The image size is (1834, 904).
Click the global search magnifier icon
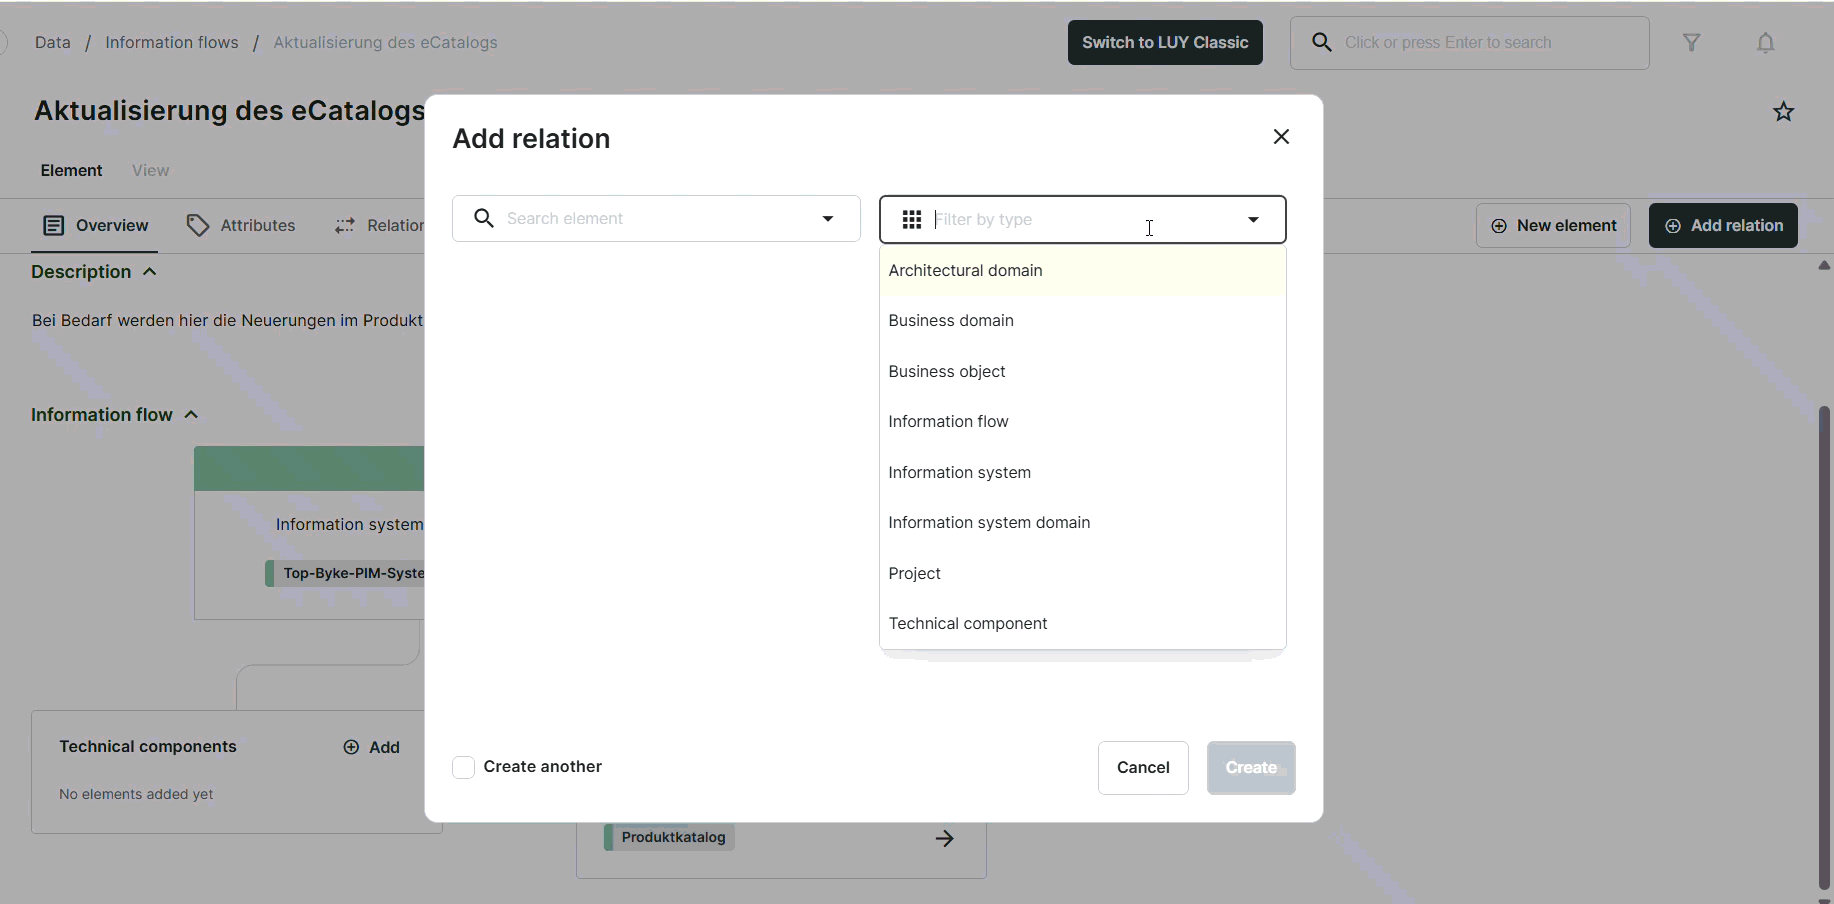tap(1321, 43)
